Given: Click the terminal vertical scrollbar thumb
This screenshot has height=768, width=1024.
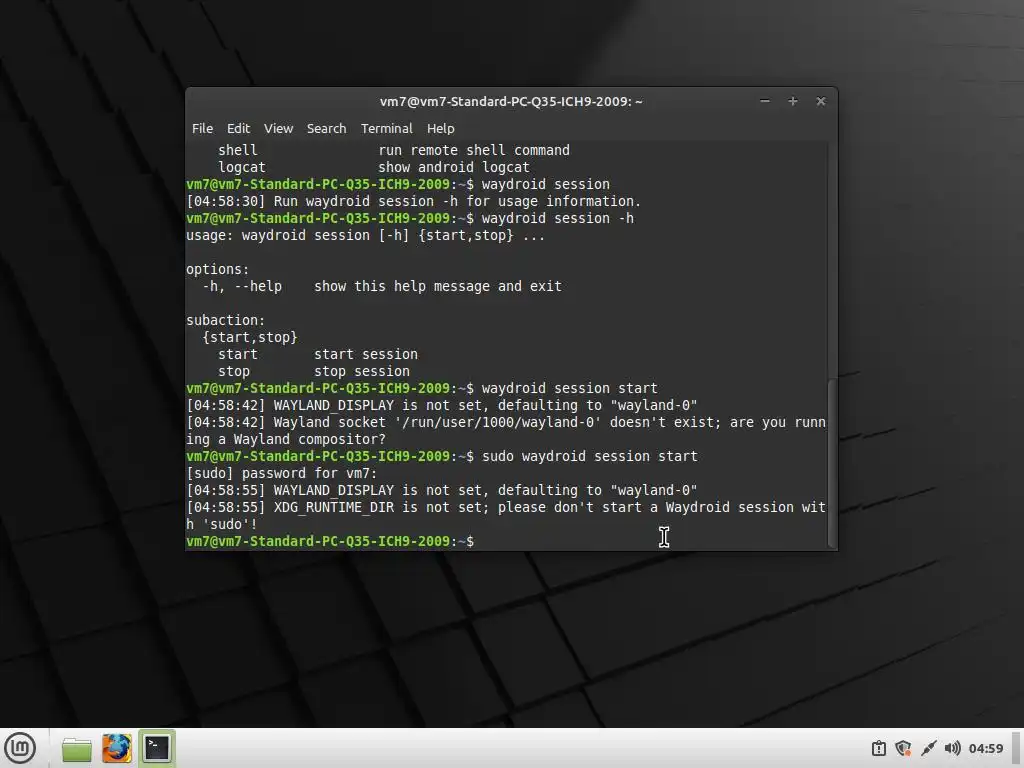Looking at the screenshot, I should (832, 462).
